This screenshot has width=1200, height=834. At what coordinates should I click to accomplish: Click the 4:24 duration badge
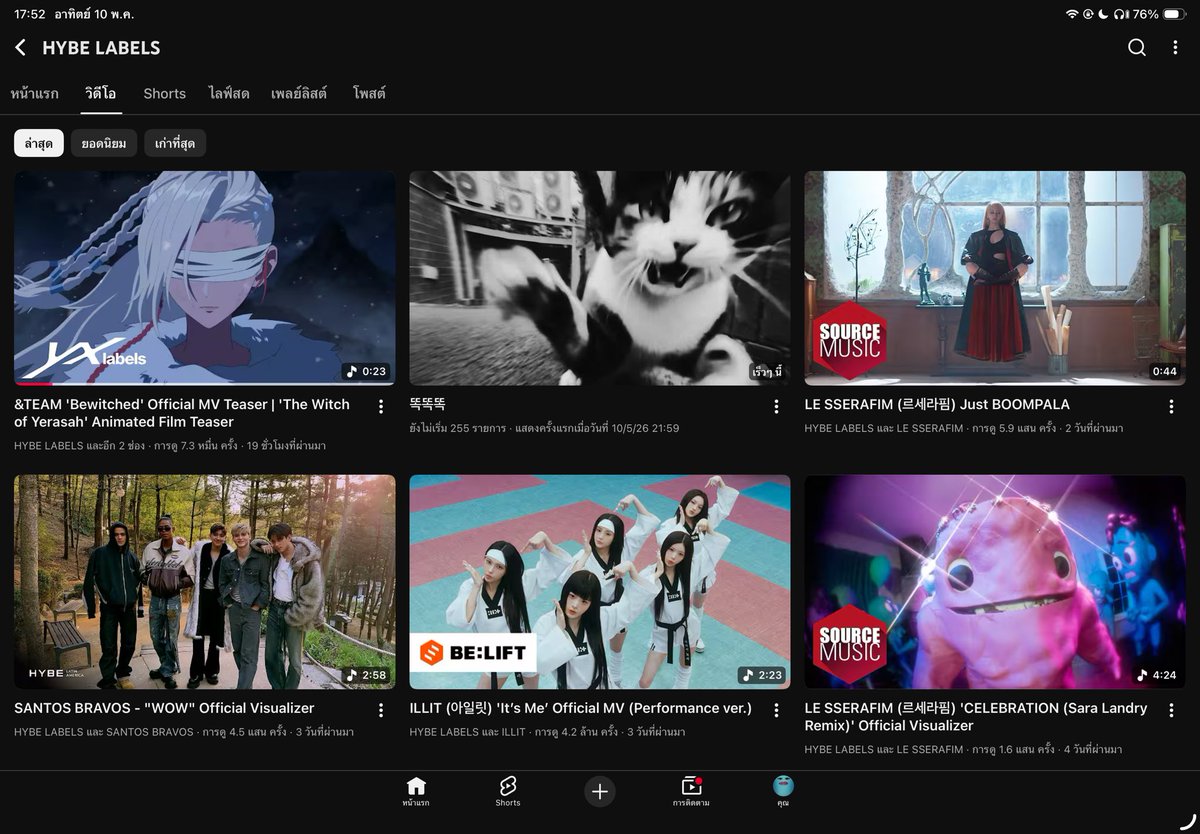(x=1157, y=675)
